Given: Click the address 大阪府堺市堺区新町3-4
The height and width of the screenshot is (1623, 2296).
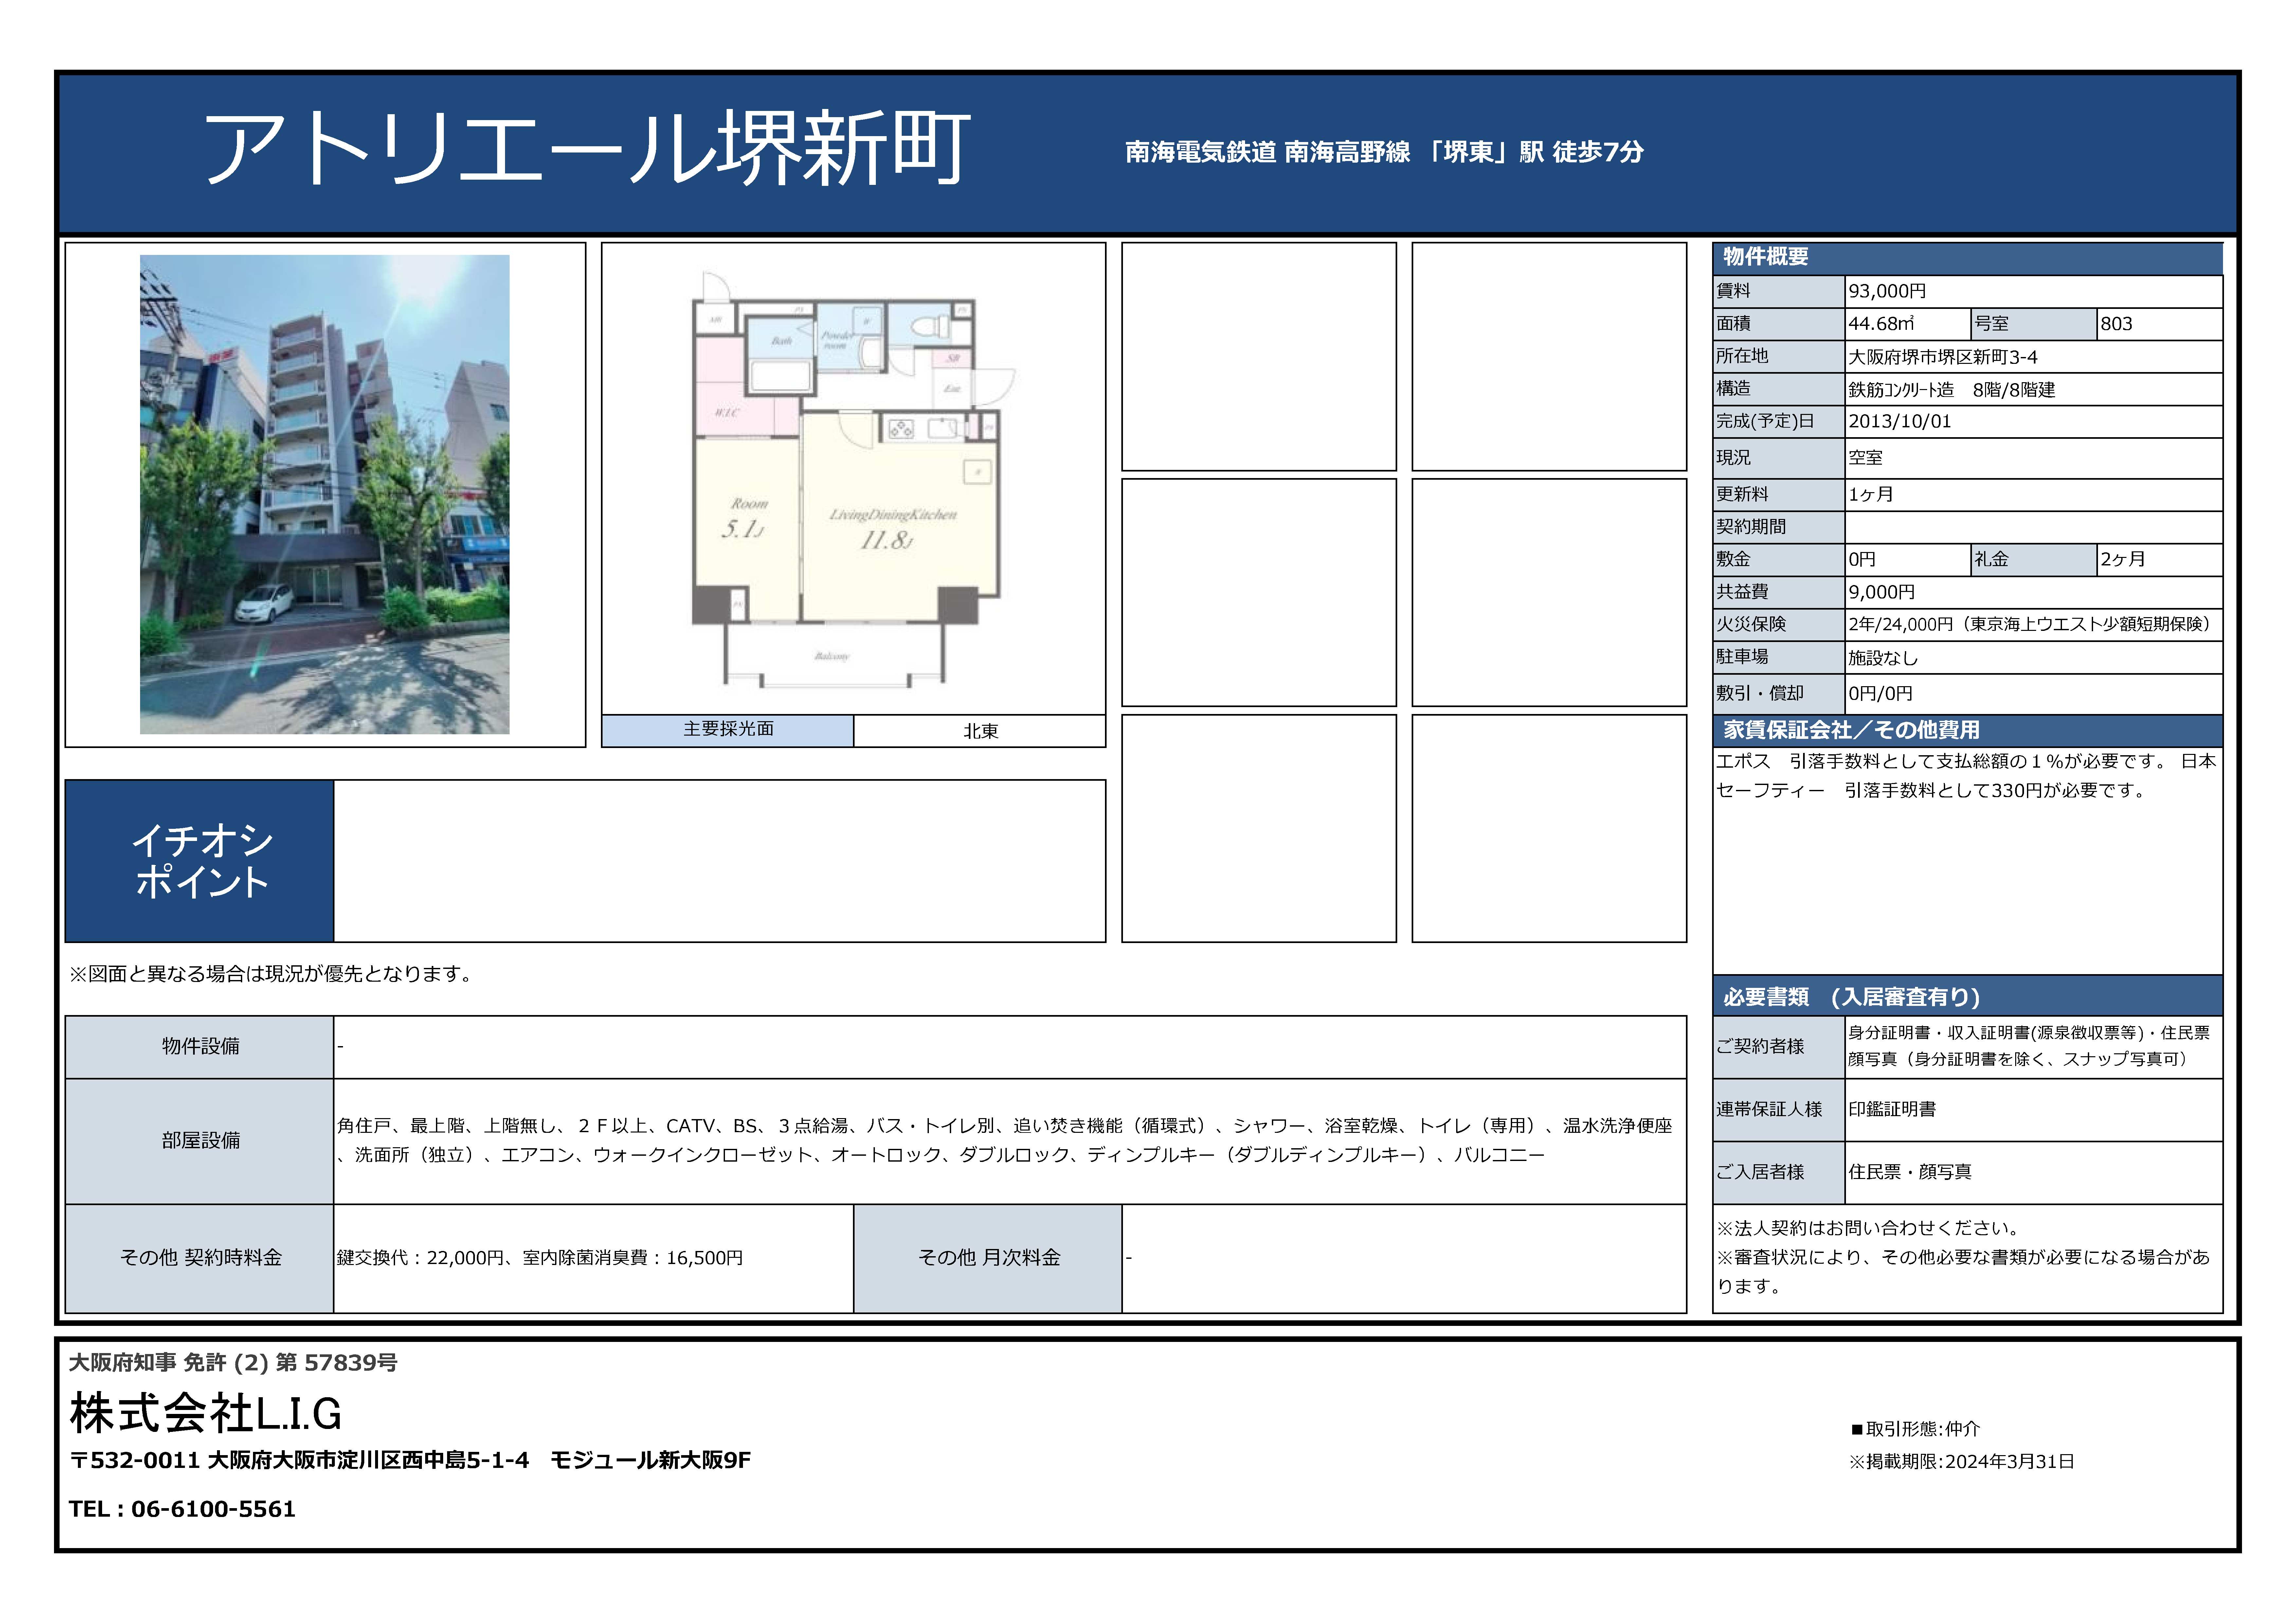Looking at the screenshot, I should click(x=1943, y=357).
